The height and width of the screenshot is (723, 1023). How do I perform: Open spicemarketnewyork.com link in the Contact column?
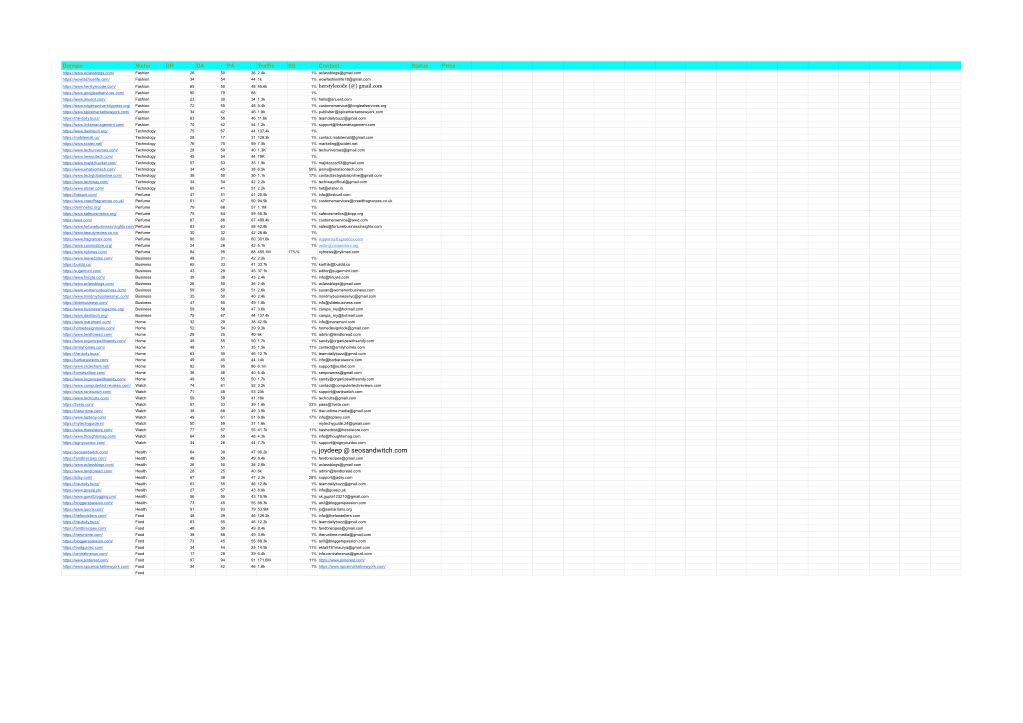point(352,567)
